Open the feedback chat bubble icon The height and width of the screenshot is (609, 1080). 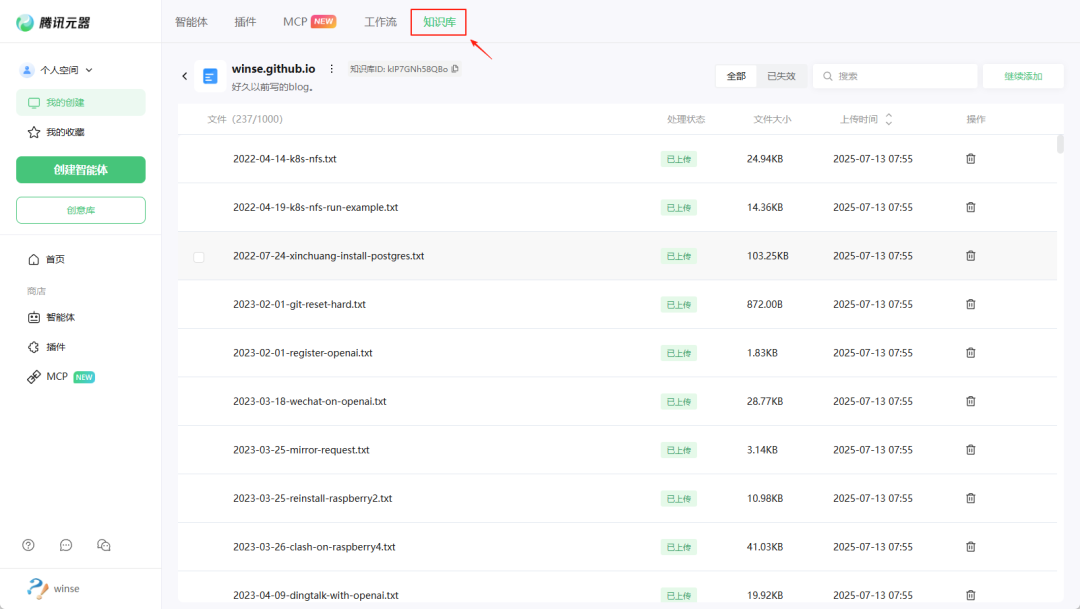pyautogui.click(x=66, y=545)
